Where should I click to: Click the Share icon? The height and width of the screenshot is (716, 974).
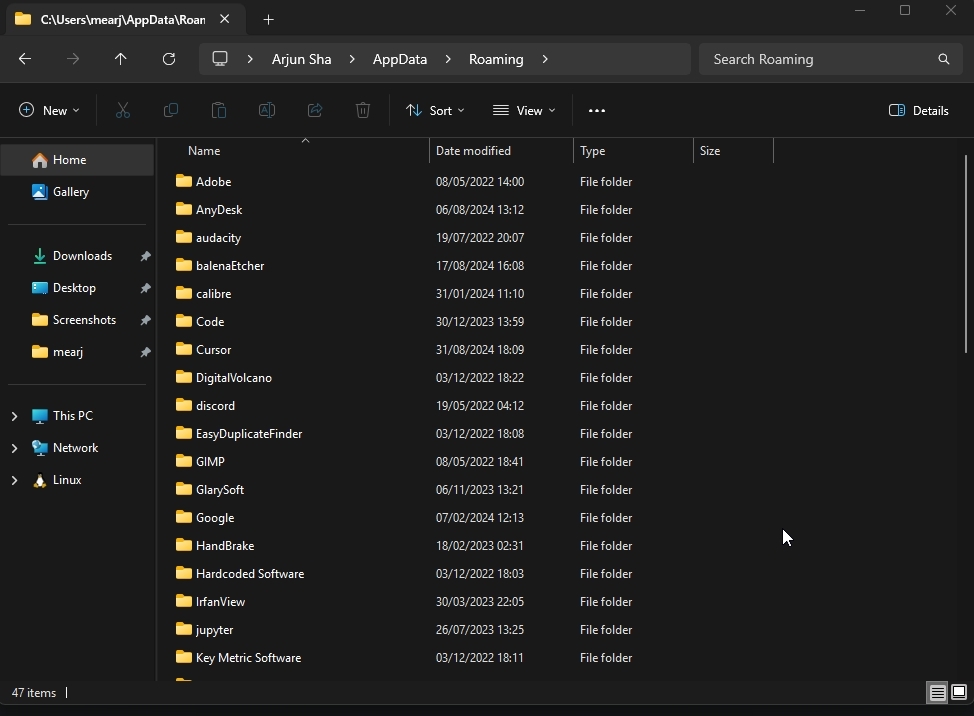314,110
